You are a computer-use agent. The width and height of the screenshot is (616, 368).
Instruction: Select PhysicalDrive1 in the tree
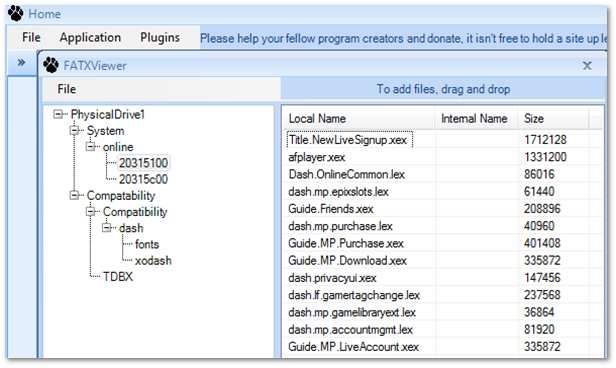pos(108,114)
